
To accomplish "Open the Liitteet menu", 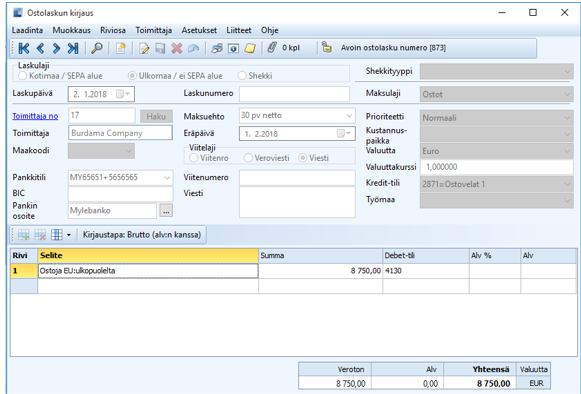I will [239, 30].
